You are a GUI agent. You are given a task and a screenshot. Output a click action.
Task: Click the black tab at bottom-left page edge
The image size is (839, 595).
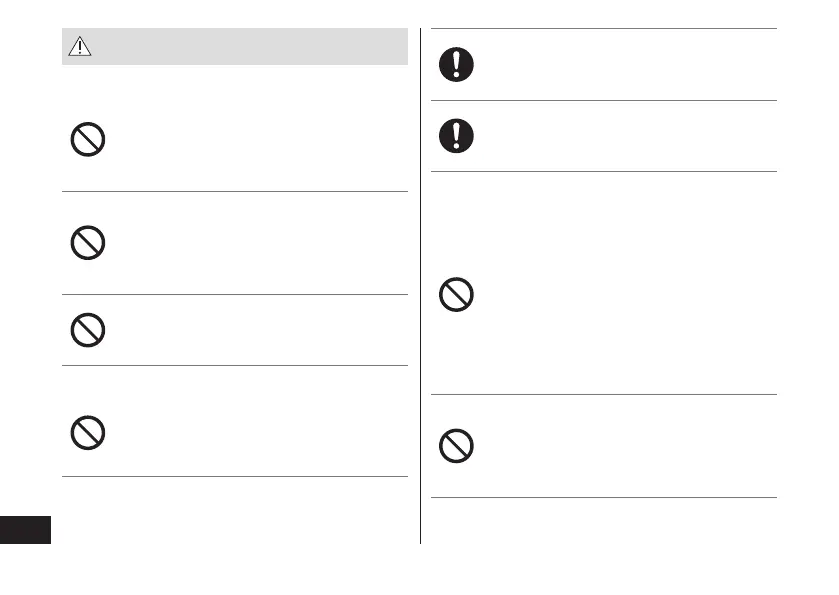click(x=25, y=530)
